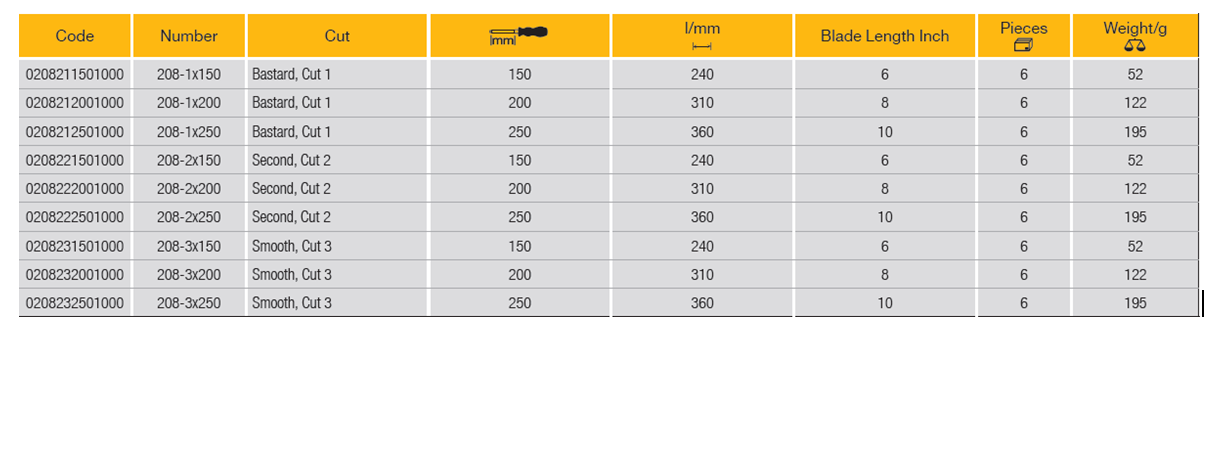Click the length dimension icon under l/mm
This screenshot has width=1219, height=465.
[701, 46]
